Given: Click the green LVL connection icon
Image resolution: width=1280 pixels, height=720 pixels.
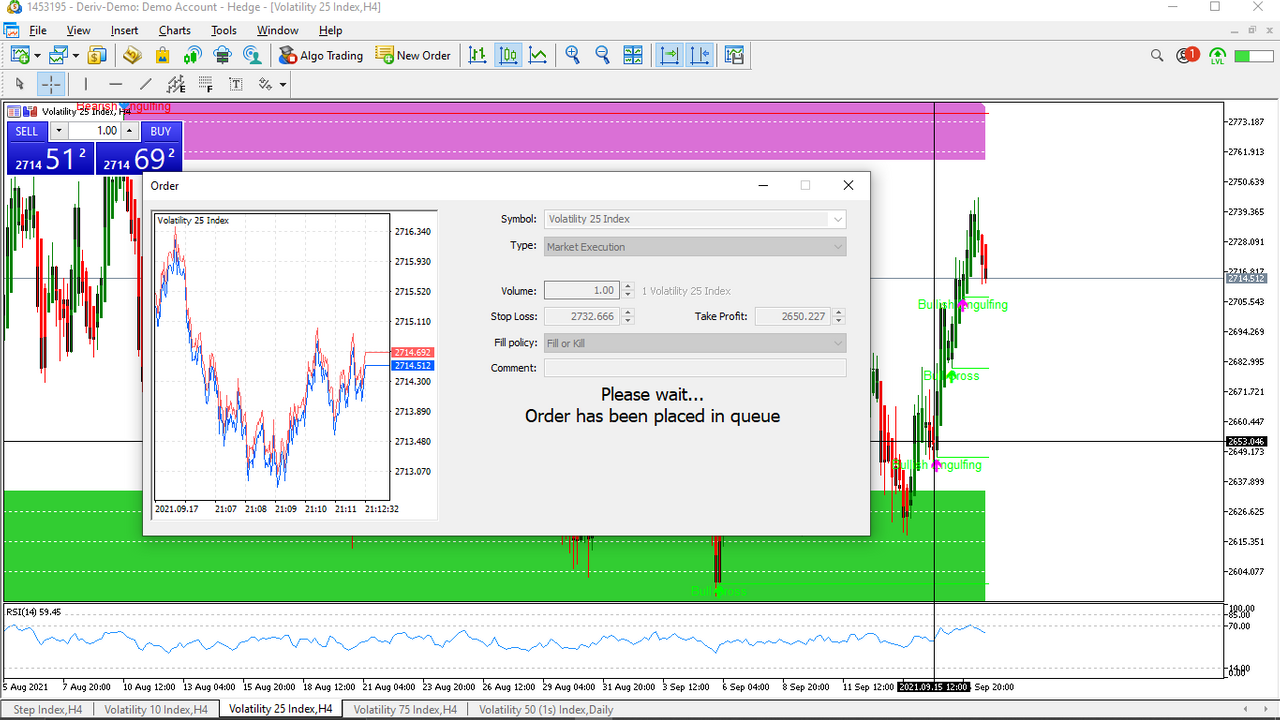Looking at the screenshot, I should point(1217,56).
